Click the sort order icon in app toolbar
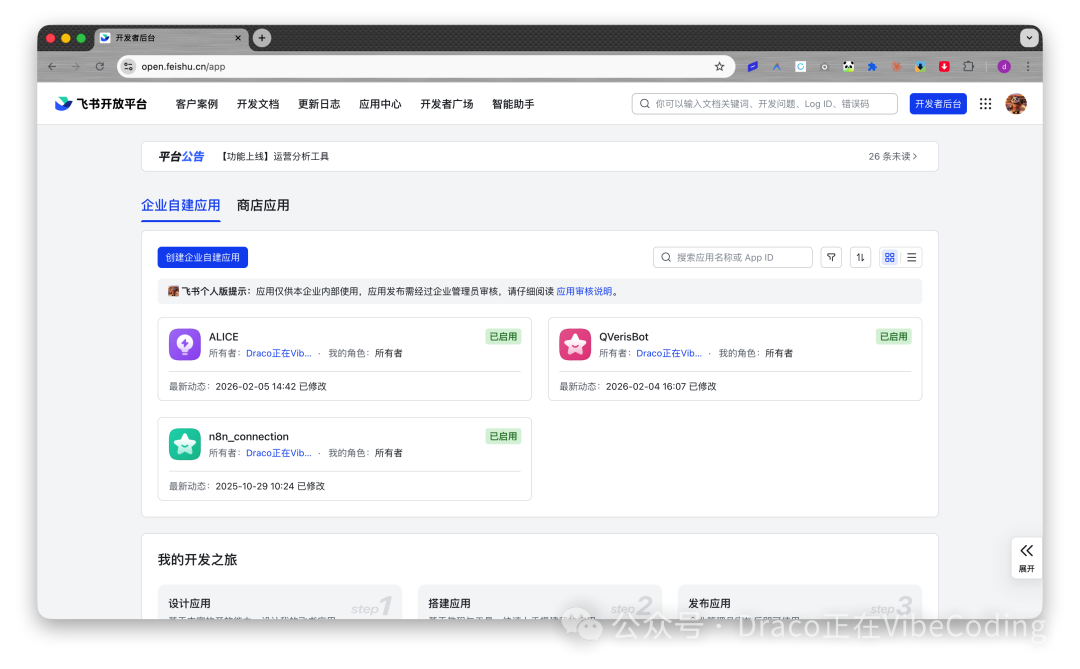This screenshot has width=1080, height=669. click(860, 257)
